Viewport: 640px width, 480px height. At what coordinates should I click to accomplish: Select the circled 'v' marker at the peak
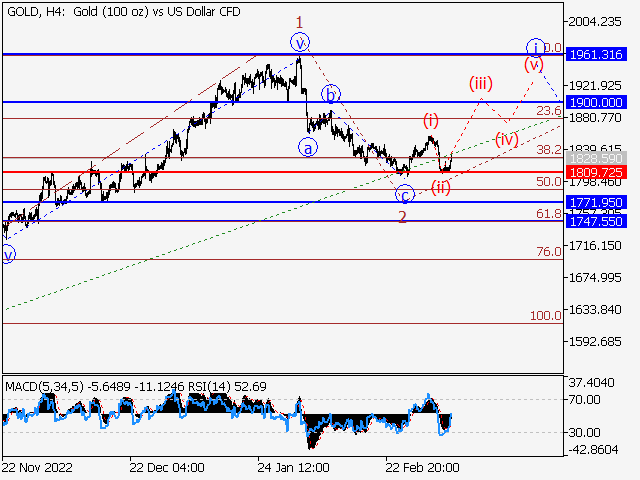click(299, 42)
